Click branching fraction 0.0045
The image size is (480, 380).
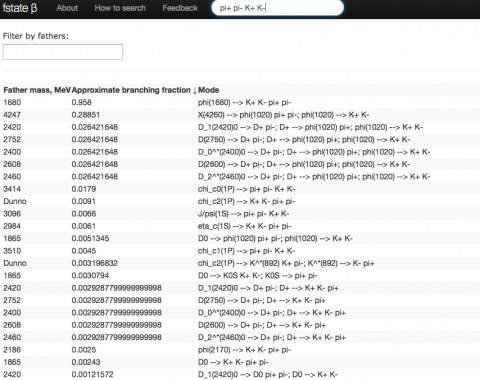click(x=84, y=251)
